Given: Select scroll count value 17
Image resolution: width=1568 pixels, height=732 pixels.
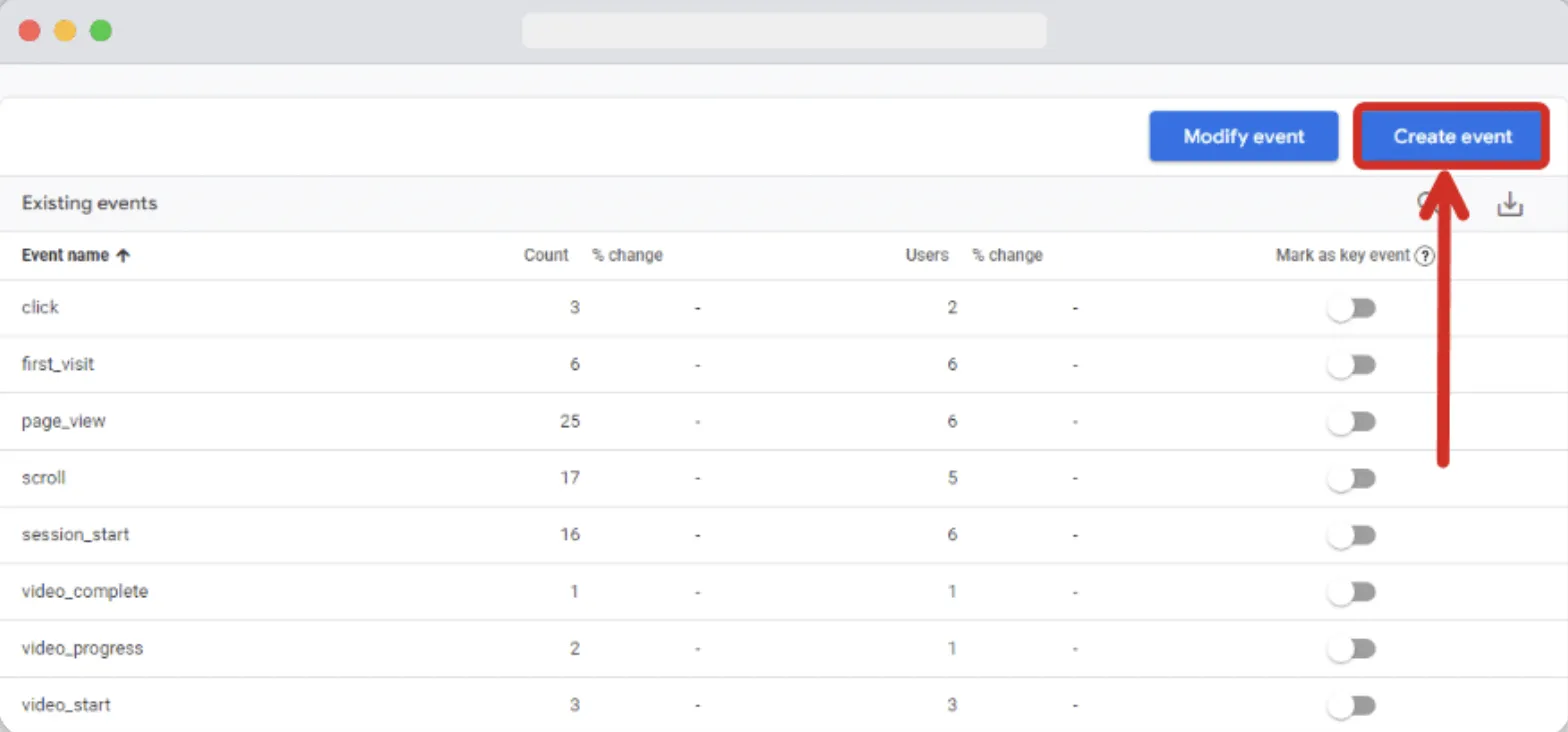Looking at the screenshot, I should (x=570, y=477).
